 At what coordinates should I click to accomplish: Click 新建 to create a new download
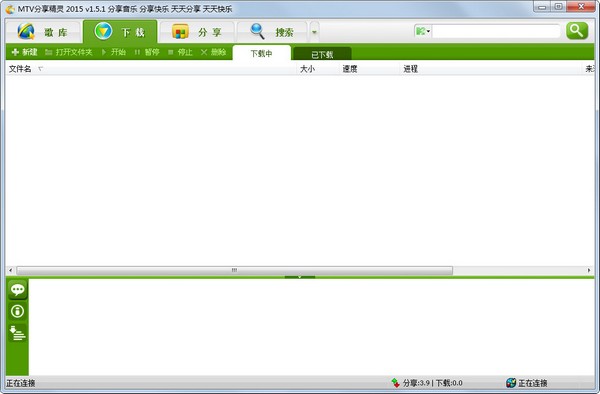(24, 52)
